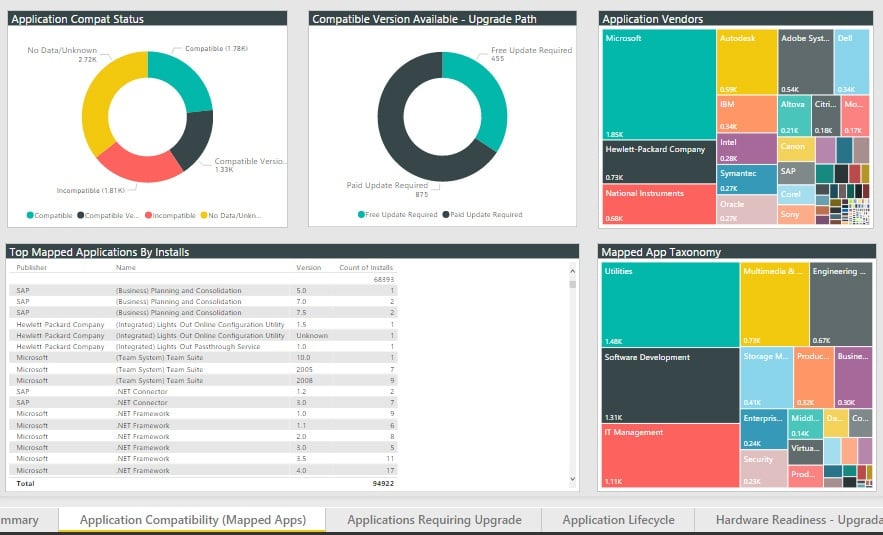Select Security taxonomy tile
The height and width of the screenshot is (535, 883).
coord(764,468)
